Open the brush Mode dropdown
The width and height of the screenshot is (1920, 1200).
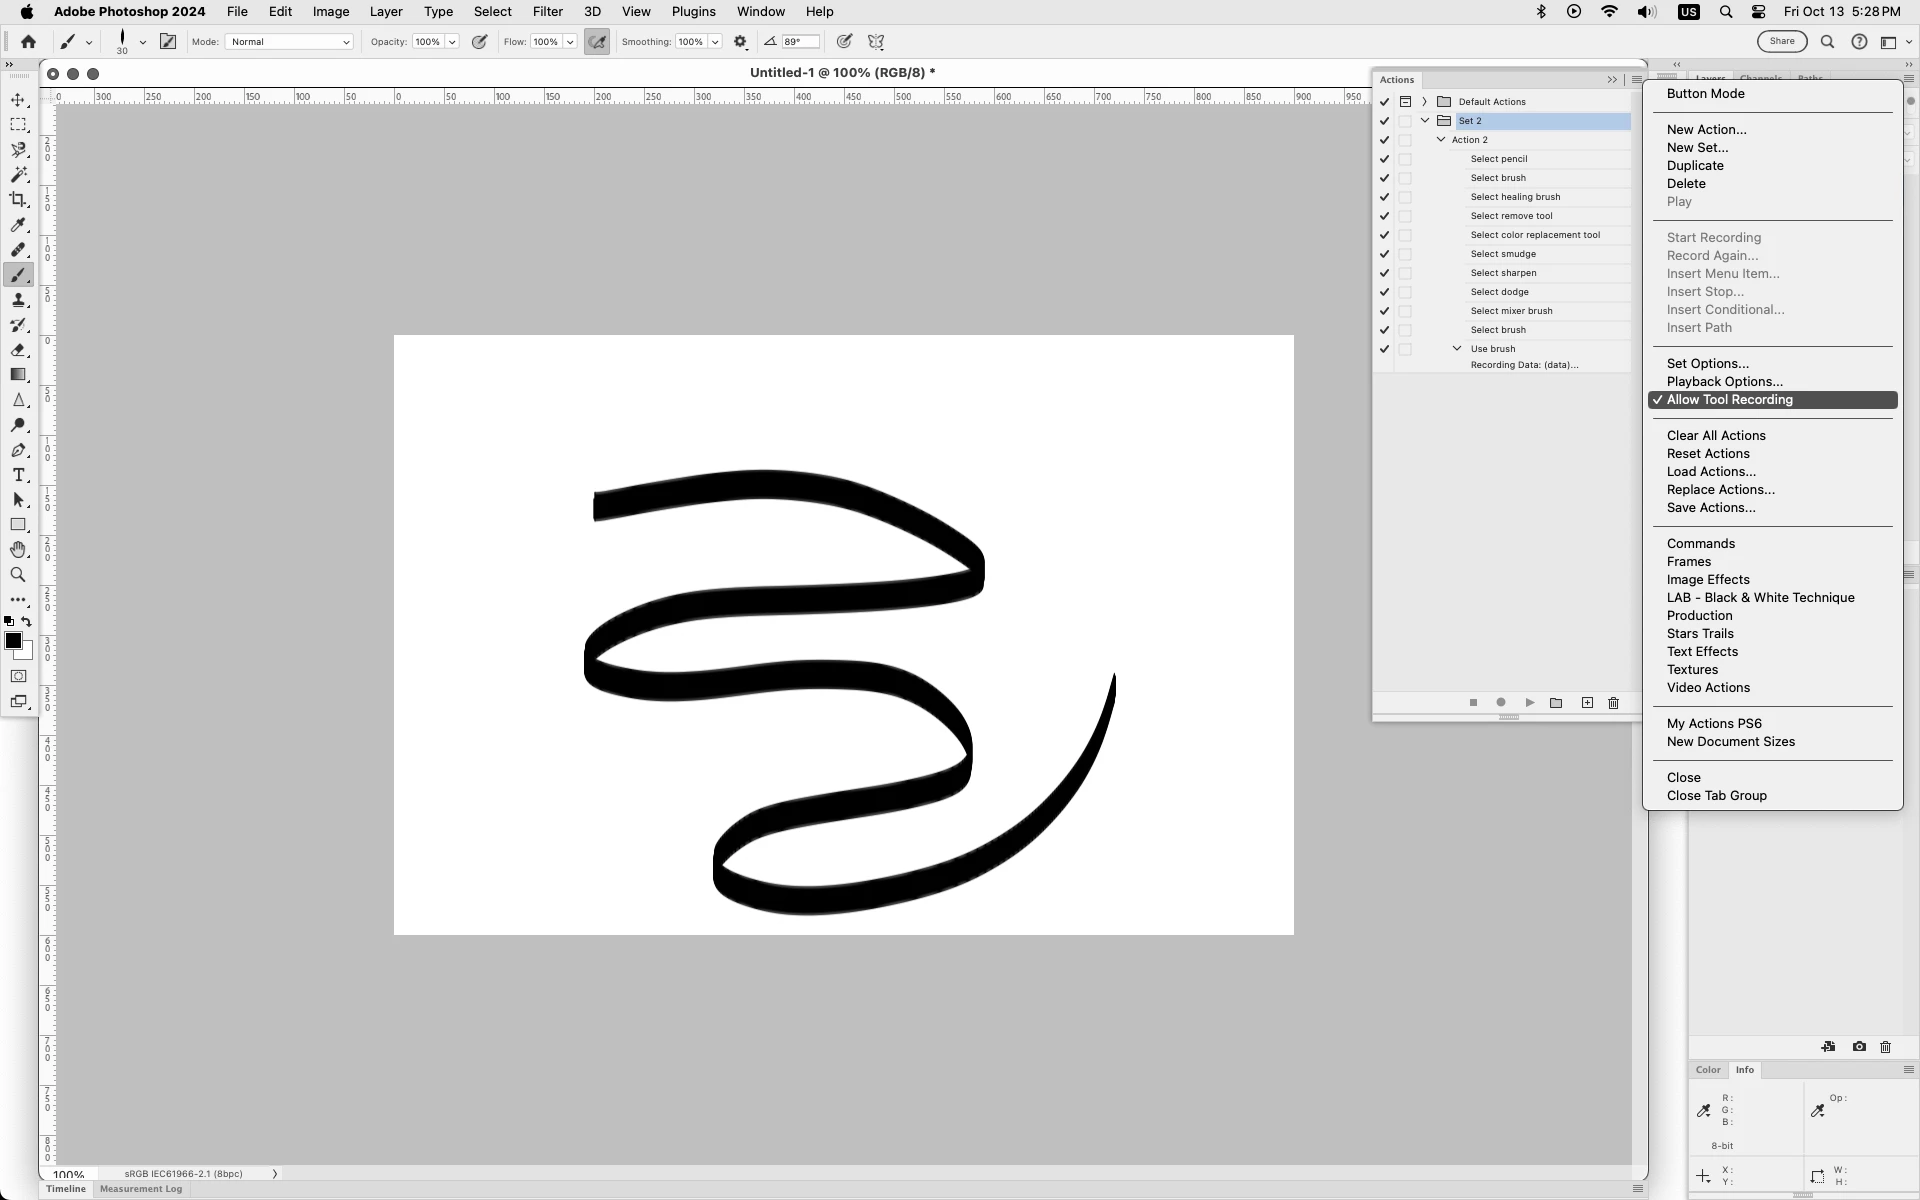(x=289, y=42)
